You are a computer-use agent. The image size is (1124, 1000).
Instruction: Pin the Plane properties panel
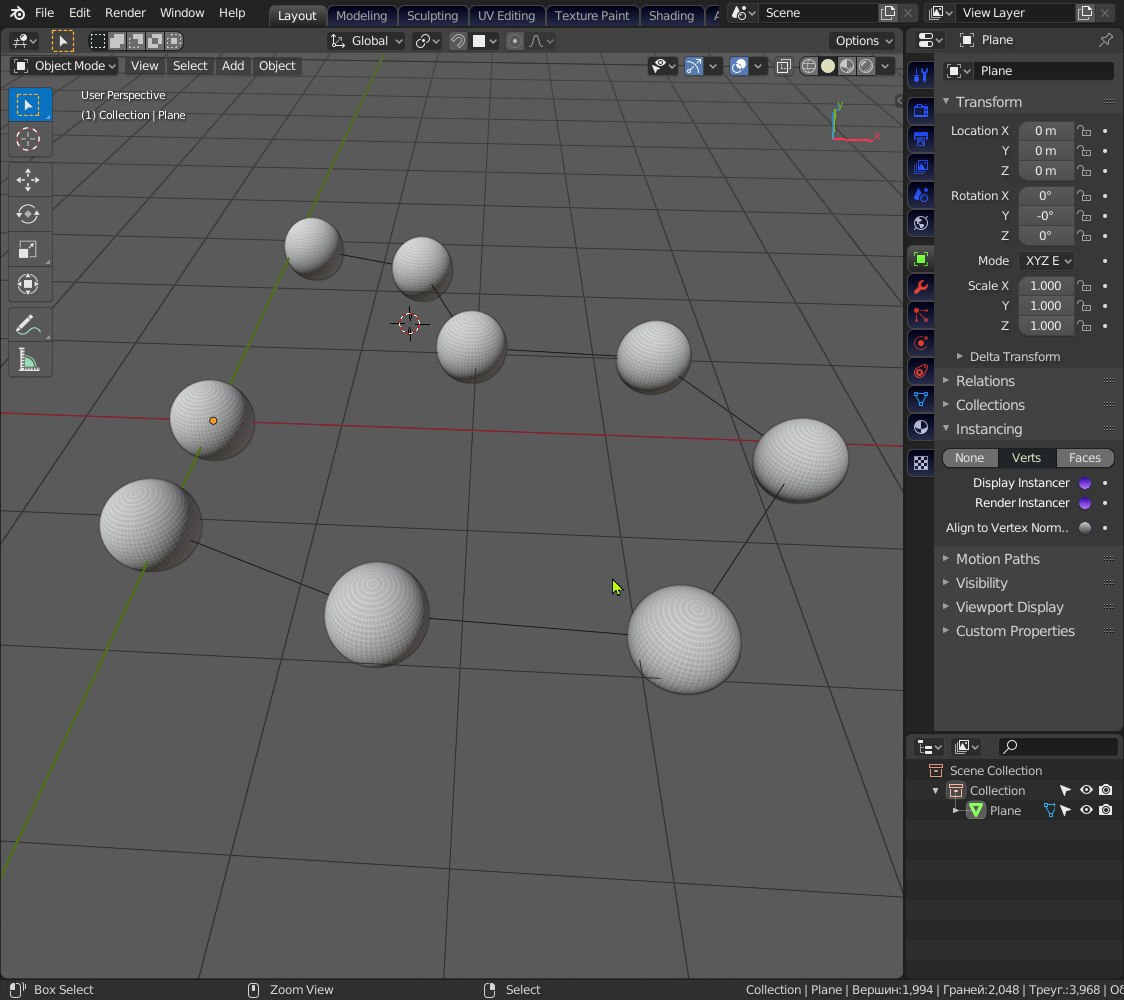tap(1106, 40)
